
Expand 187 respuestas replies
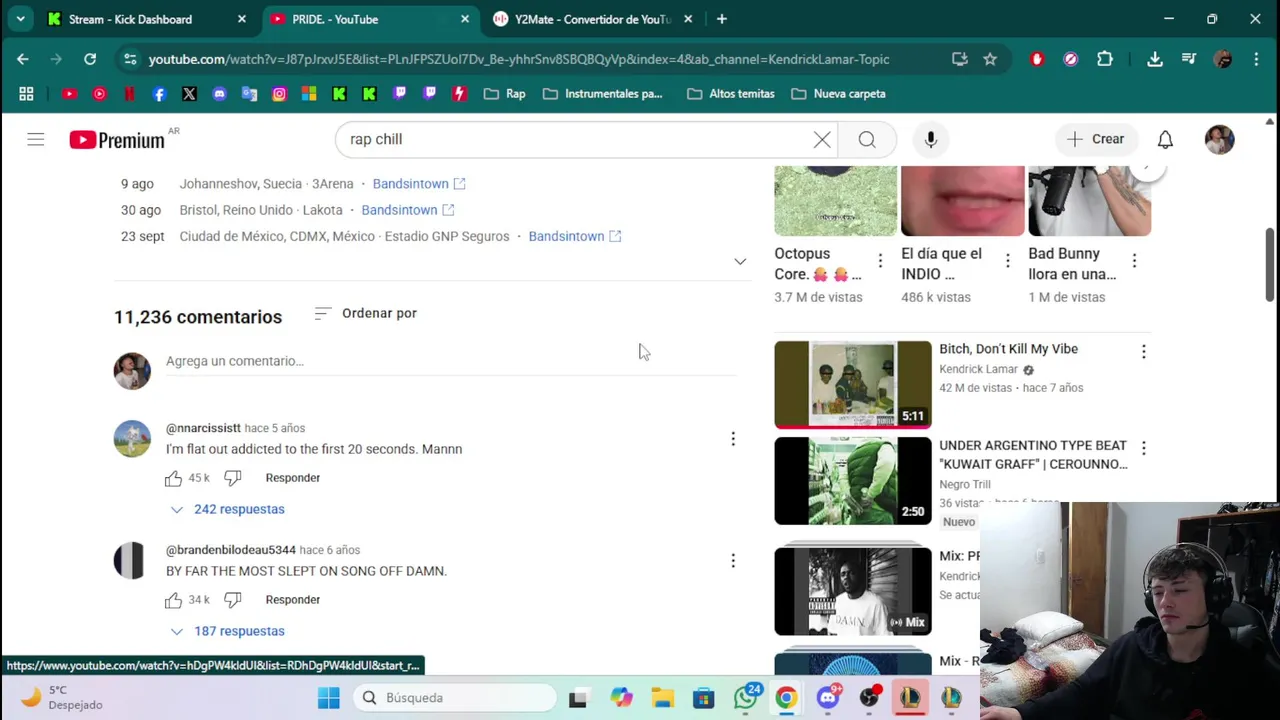(x=228, y=631)
